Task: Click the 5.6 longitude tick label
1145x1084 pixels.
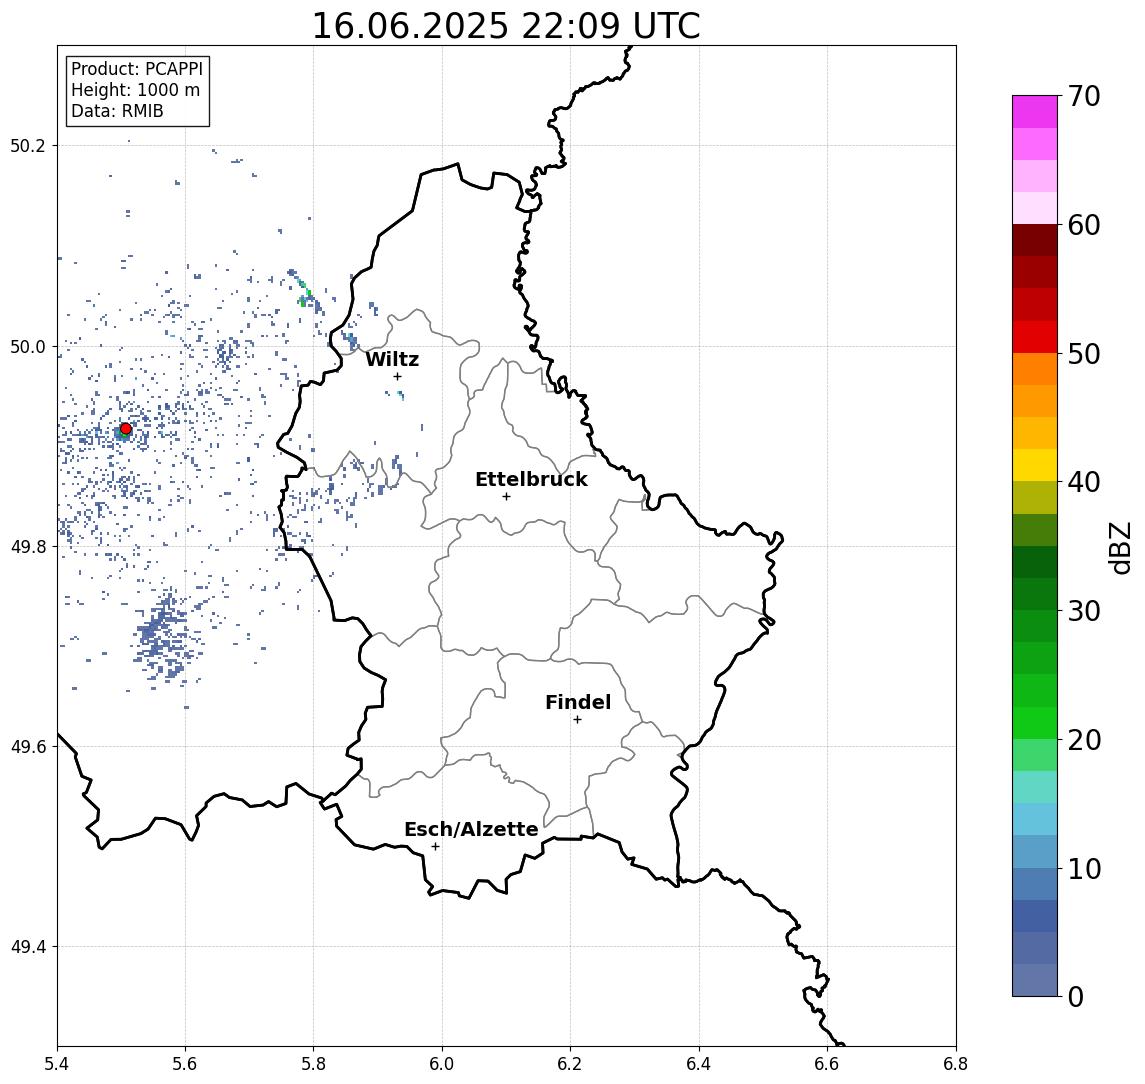Action: click(x=185, y=1064)
